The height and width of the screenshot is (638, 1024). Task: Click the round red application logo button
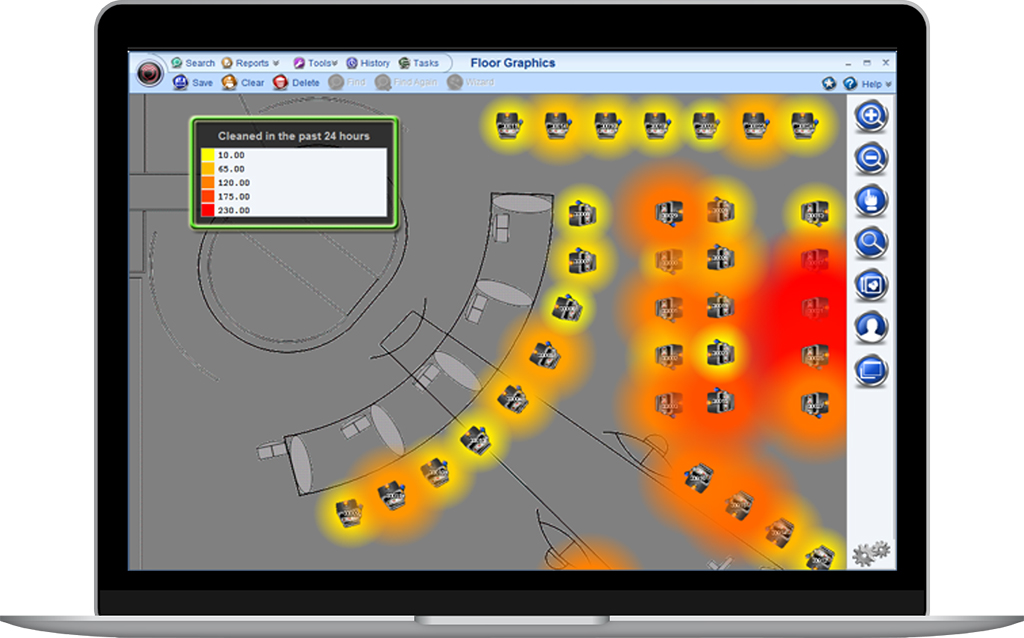[150, 73]
